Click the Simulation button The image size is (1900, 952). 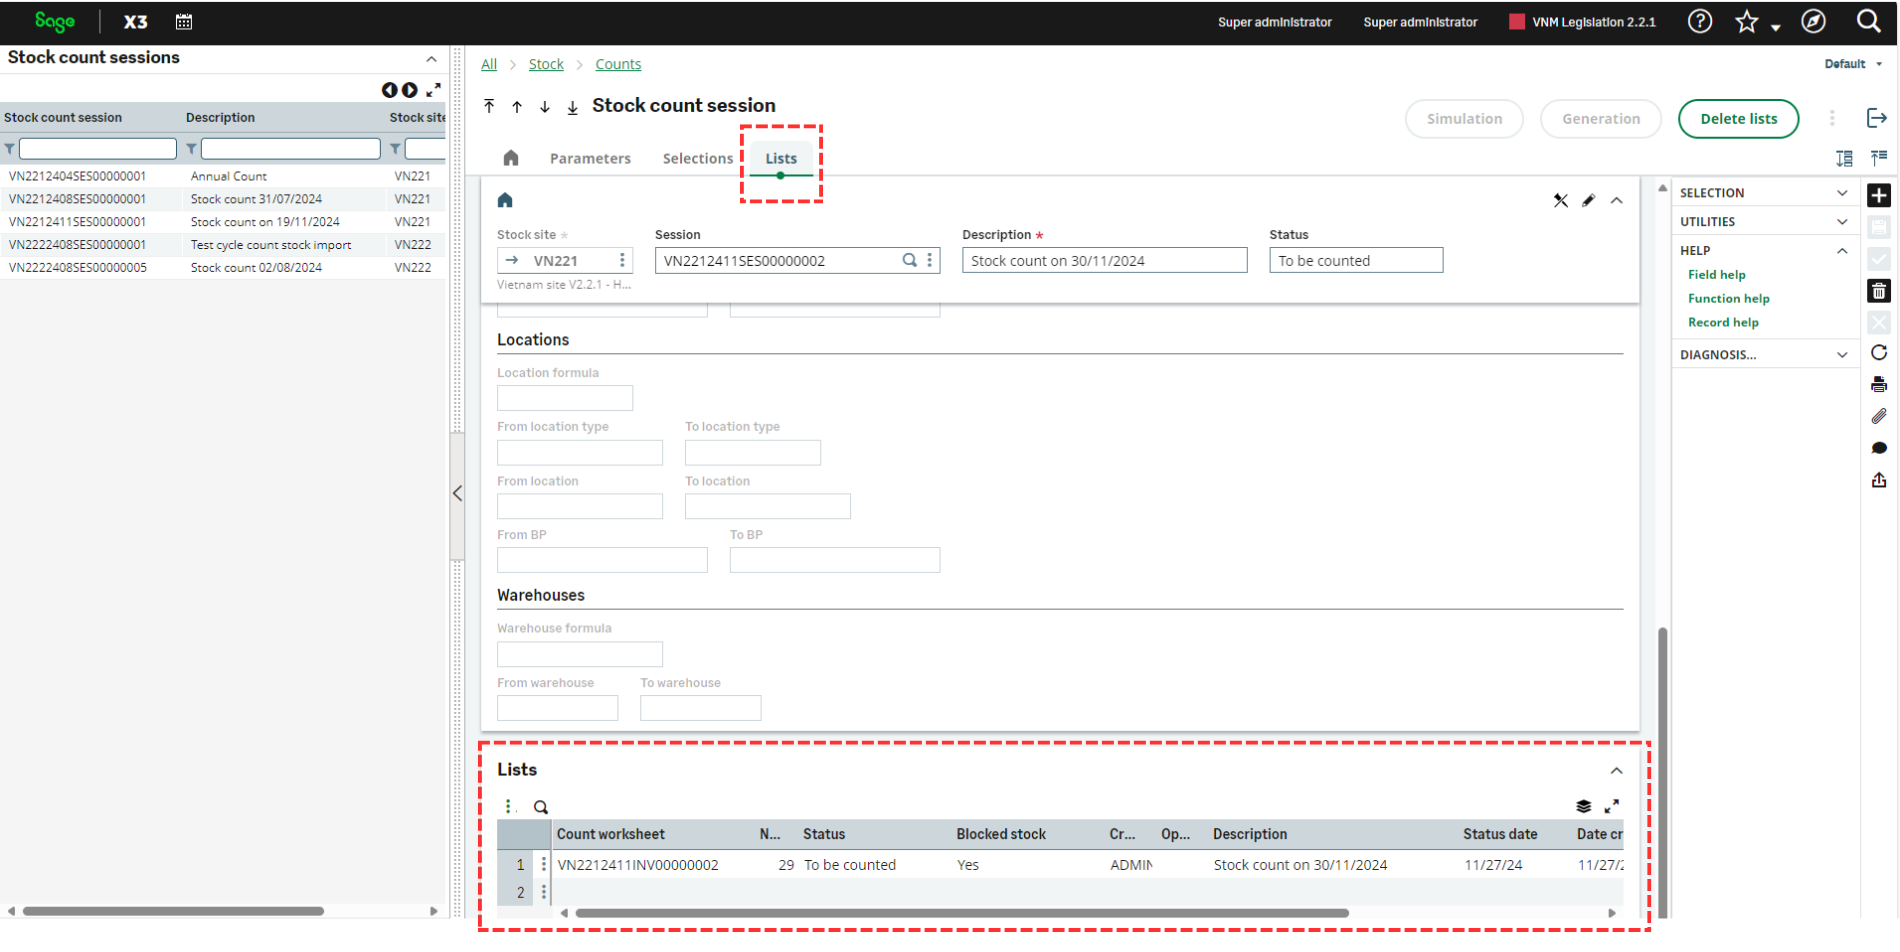click(x=1464, y=119)
